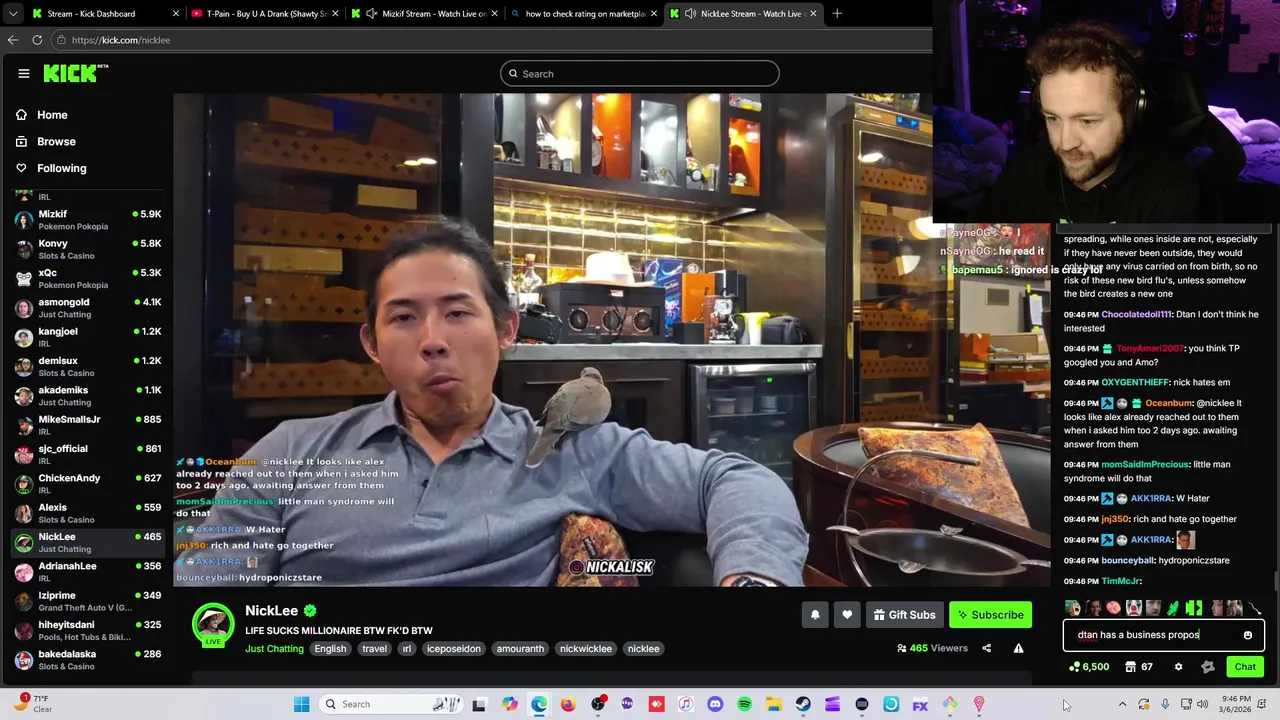The height and width of the screenshot is (720, 1280).
Task: Open bakedalaska channel in sidebar
Action: [x=87, y=660]
